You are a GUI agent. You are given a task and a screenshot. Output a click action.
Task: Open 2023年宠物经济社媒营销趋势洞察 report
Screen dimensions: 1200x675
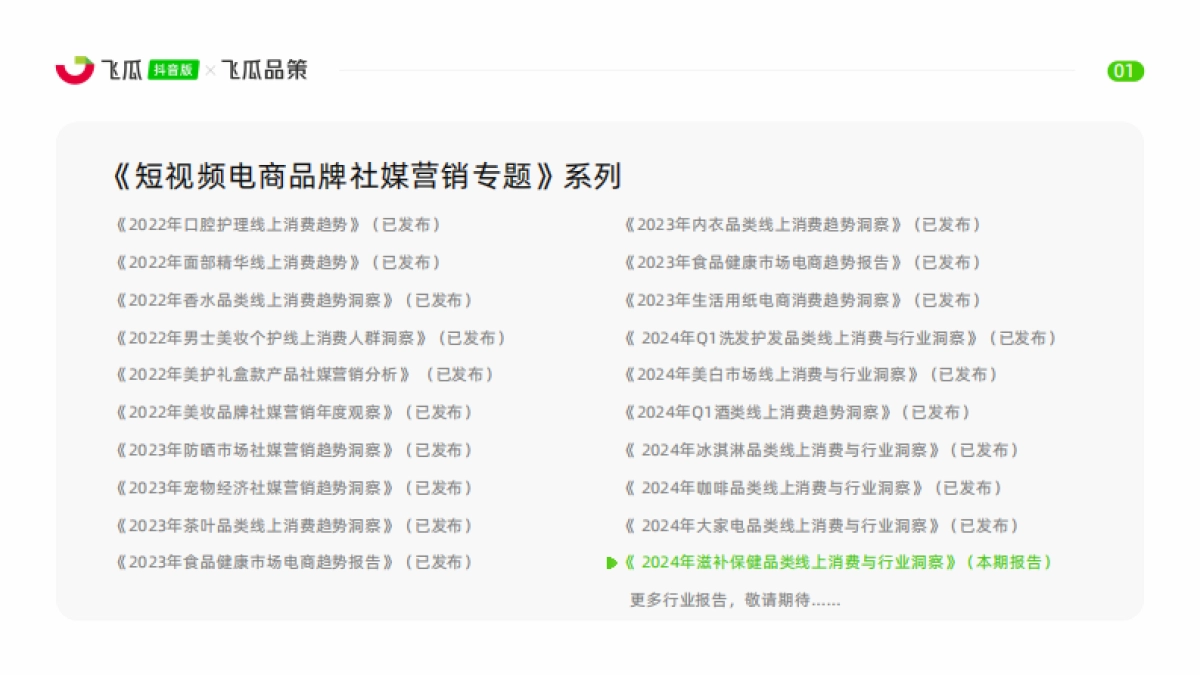[294, 488]
